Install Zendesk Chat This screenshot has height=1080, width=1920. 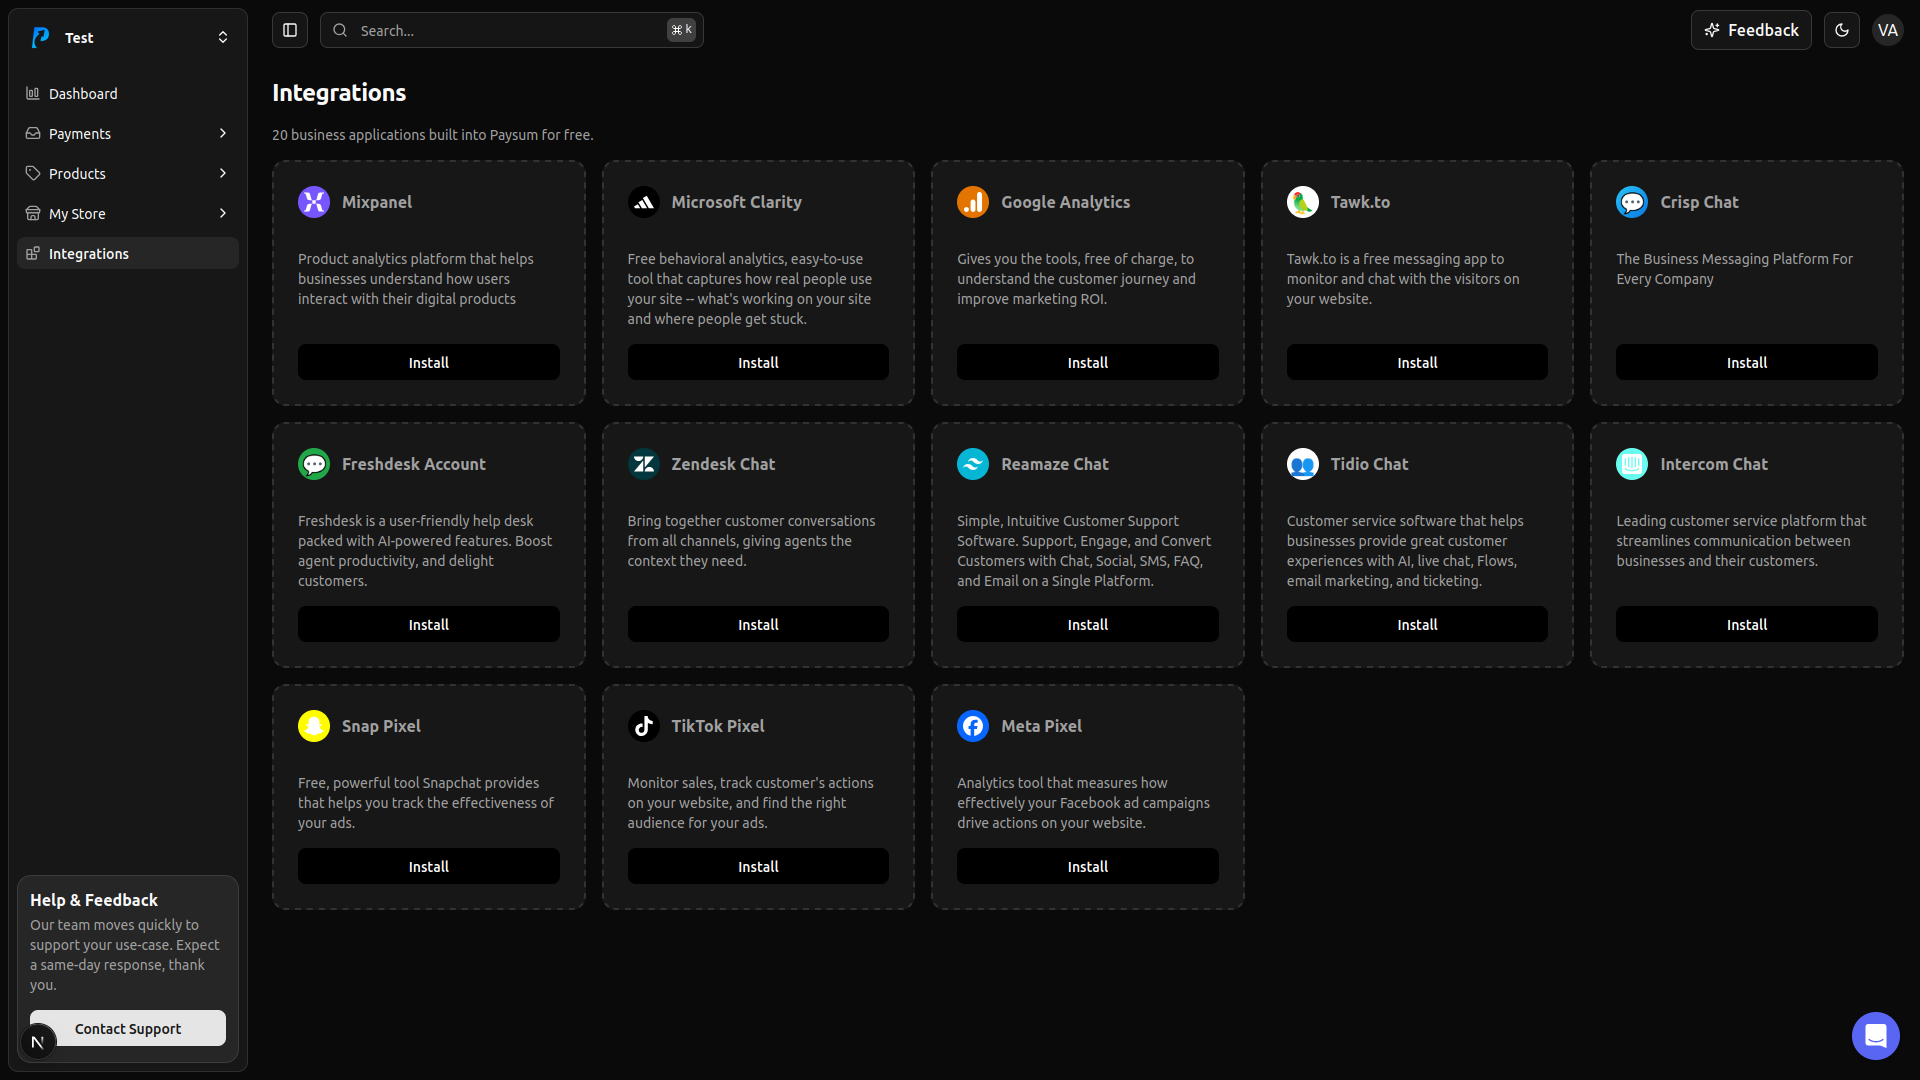click(758, 624)
